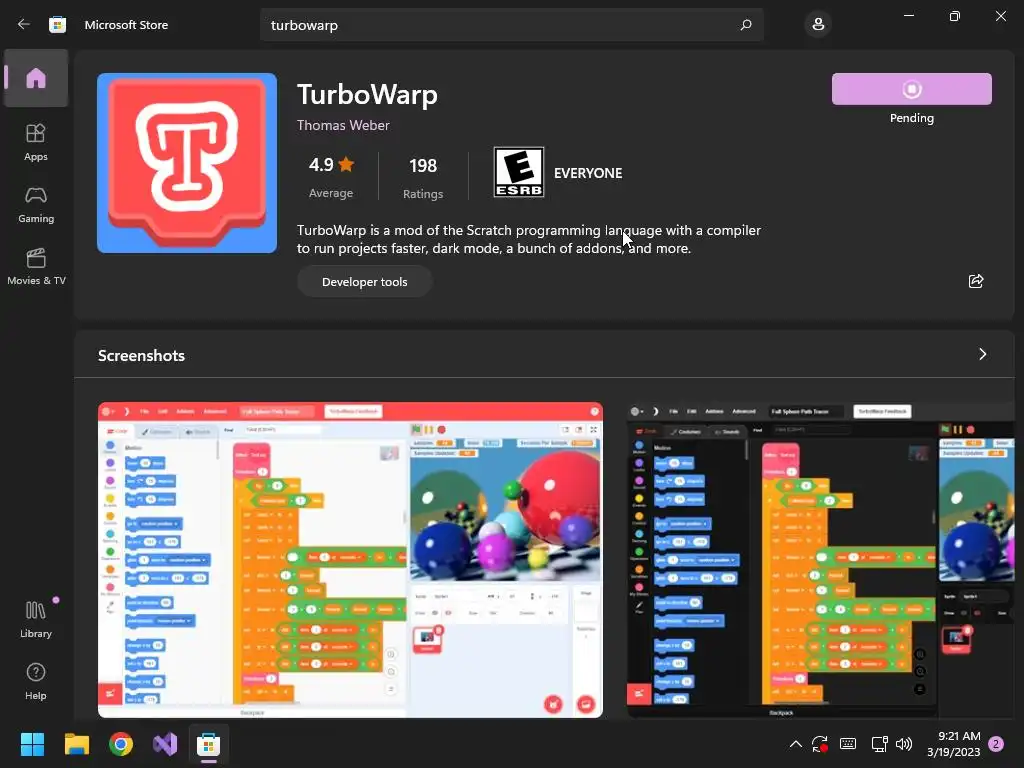1024x768 pixels.
Task: Click the TurboWarp app logo
Action: [187, 163]
